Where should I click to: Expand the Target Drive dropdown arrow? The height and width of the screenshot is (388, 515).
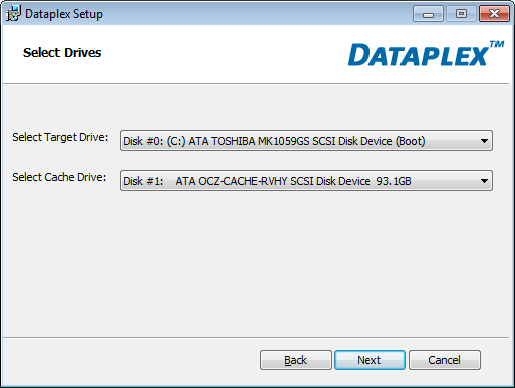484,141
